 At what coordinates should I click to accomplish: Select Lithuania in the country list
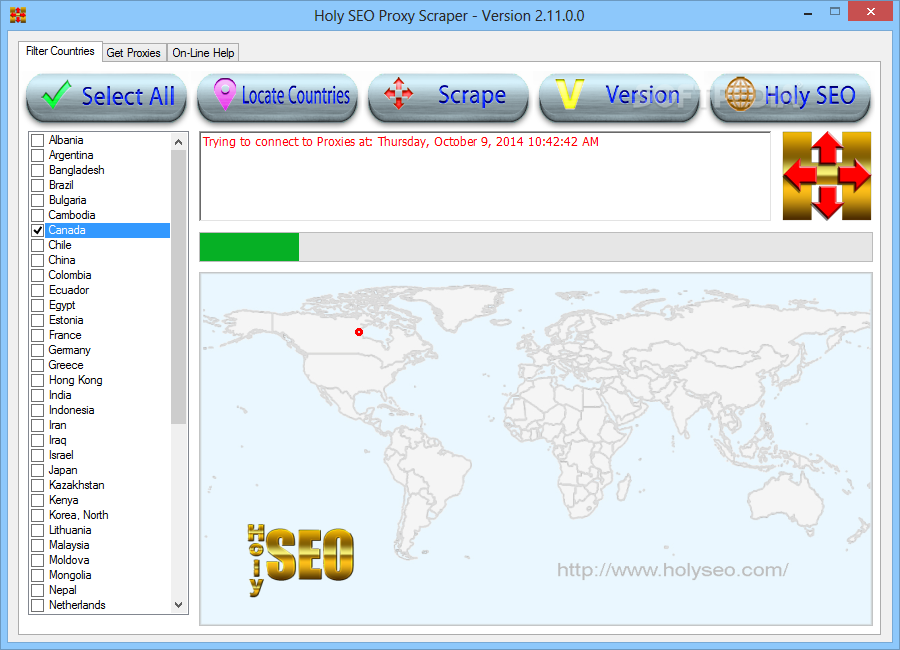pos(70,530)
